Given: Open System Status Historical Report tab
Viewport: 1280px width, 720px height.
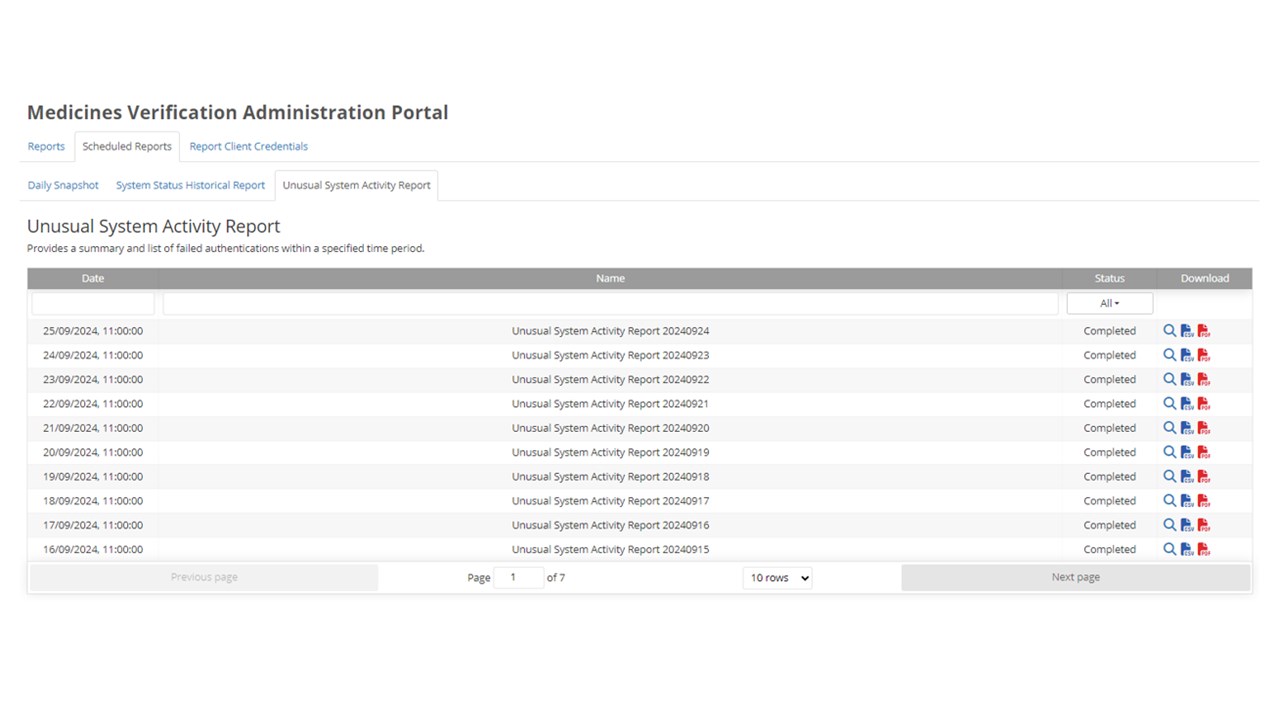Looking at the screenshot, I should (x=190, y=185).
